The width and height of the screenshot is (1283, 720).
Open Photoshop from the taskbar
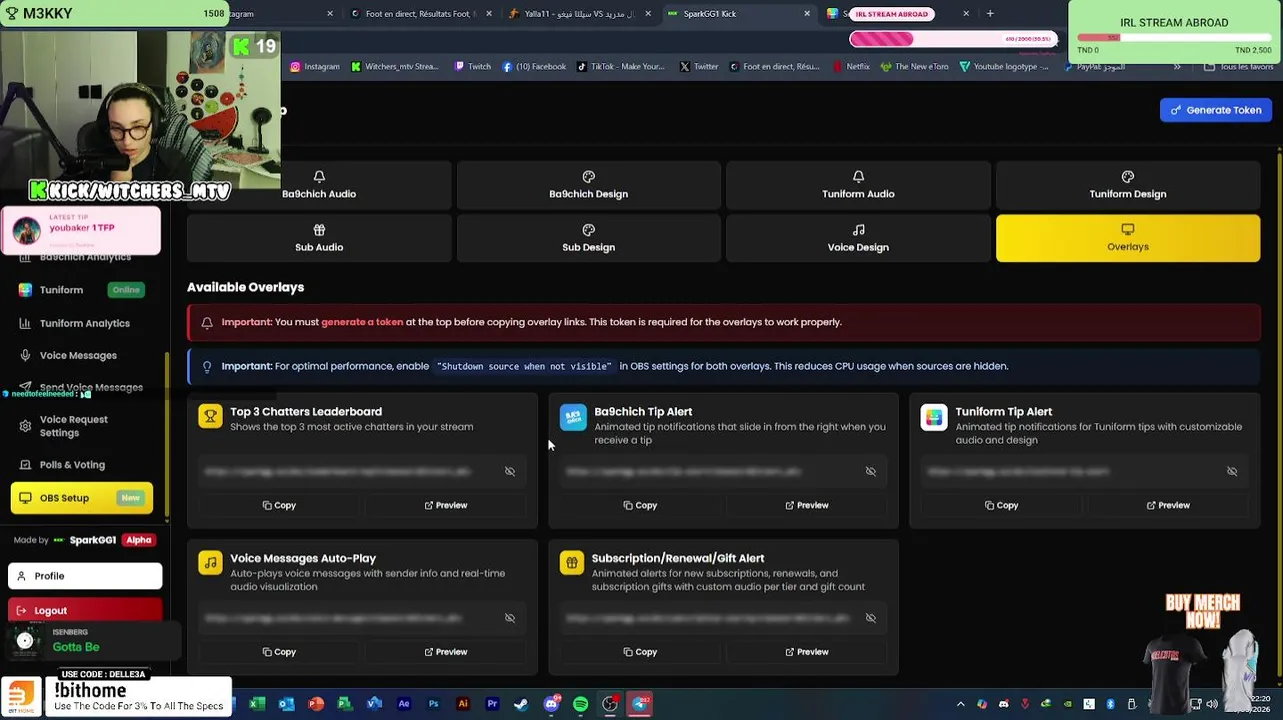pos(433,704)
